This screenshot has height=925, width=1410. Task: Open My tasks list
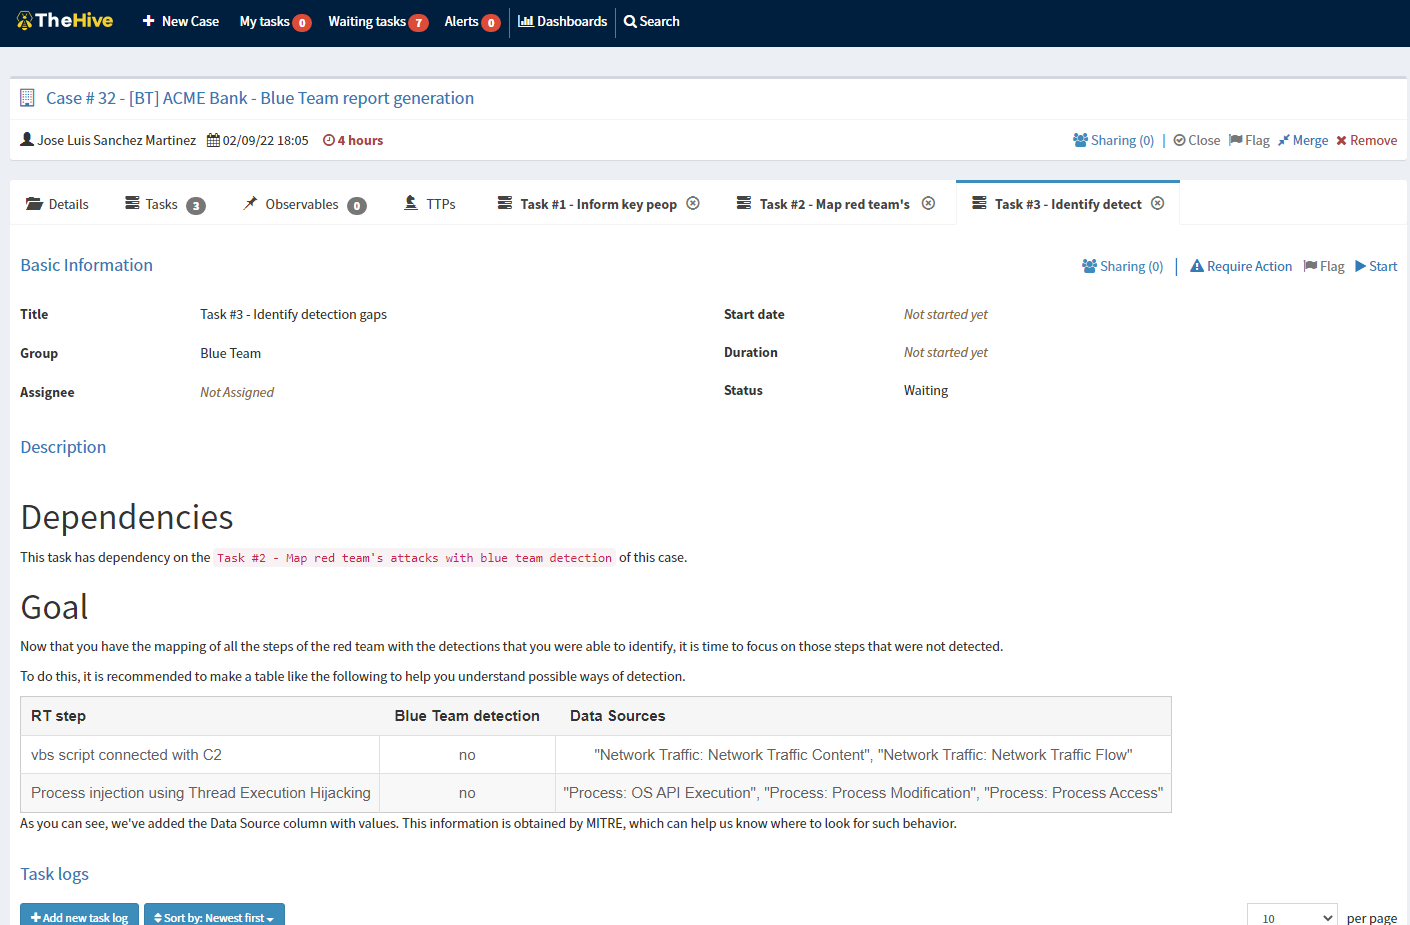[275, 21]
